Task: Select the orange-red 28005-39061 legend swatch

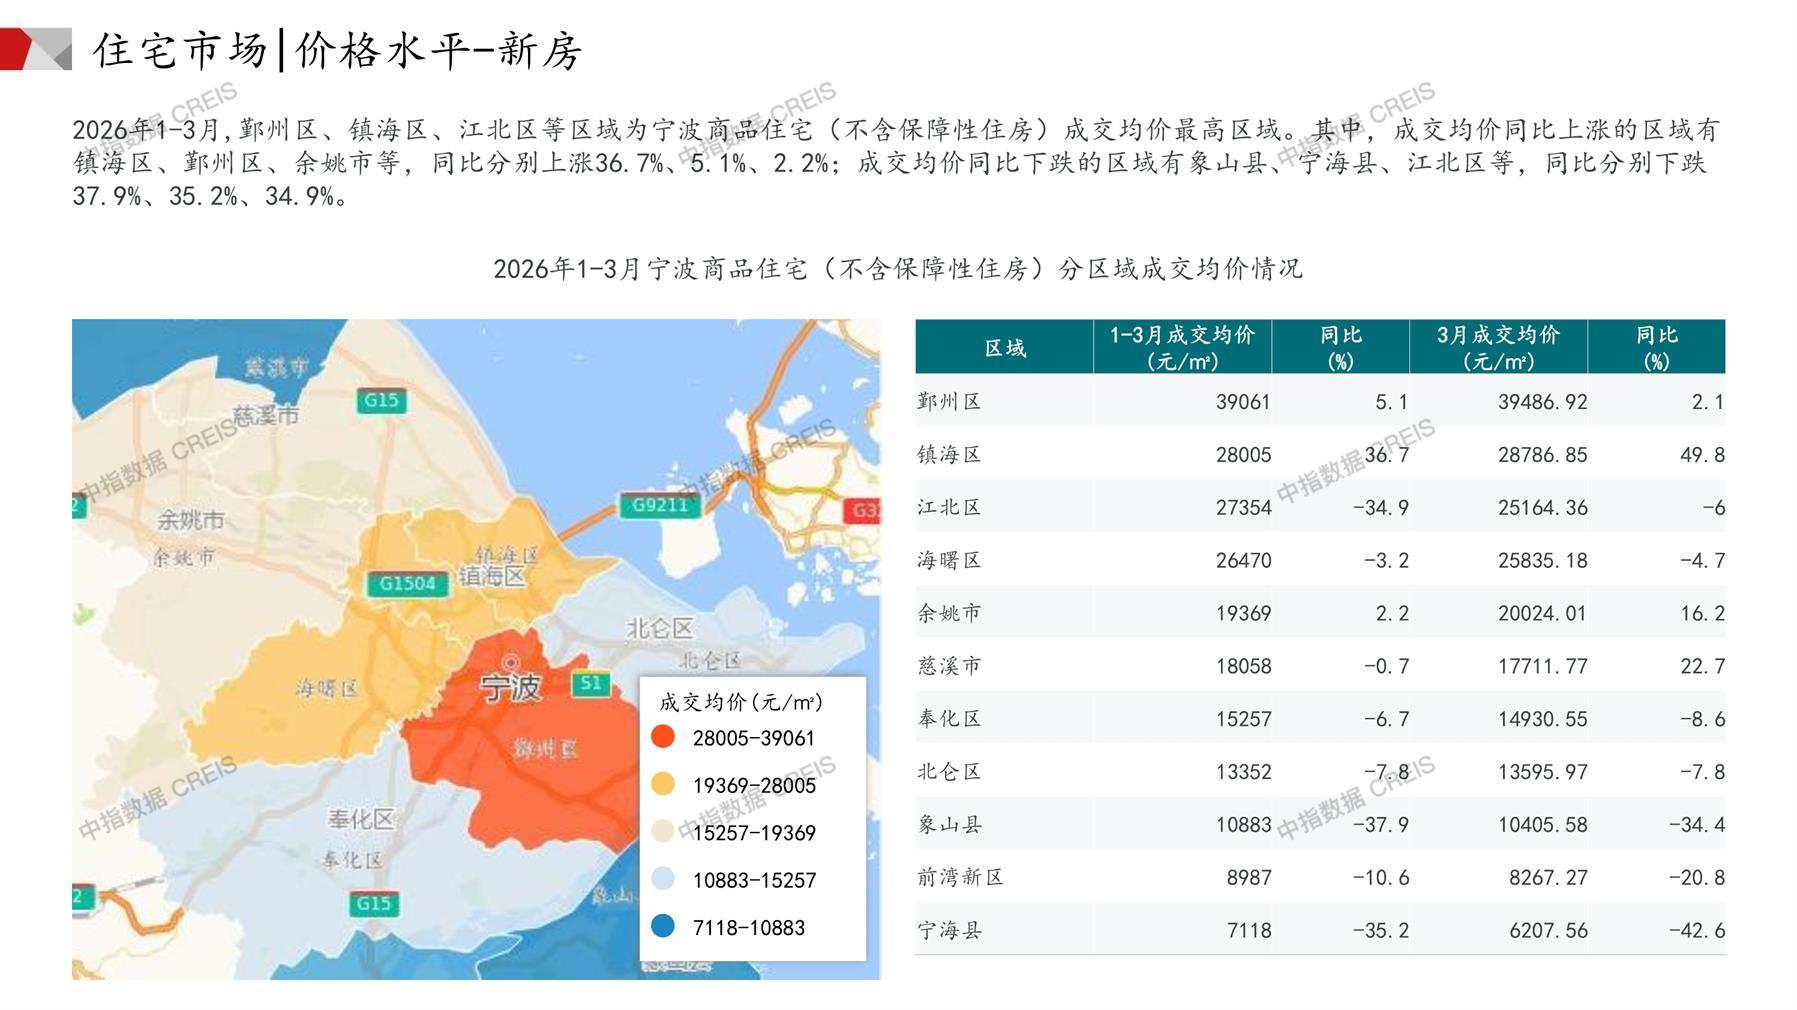Action: [662, 737]
